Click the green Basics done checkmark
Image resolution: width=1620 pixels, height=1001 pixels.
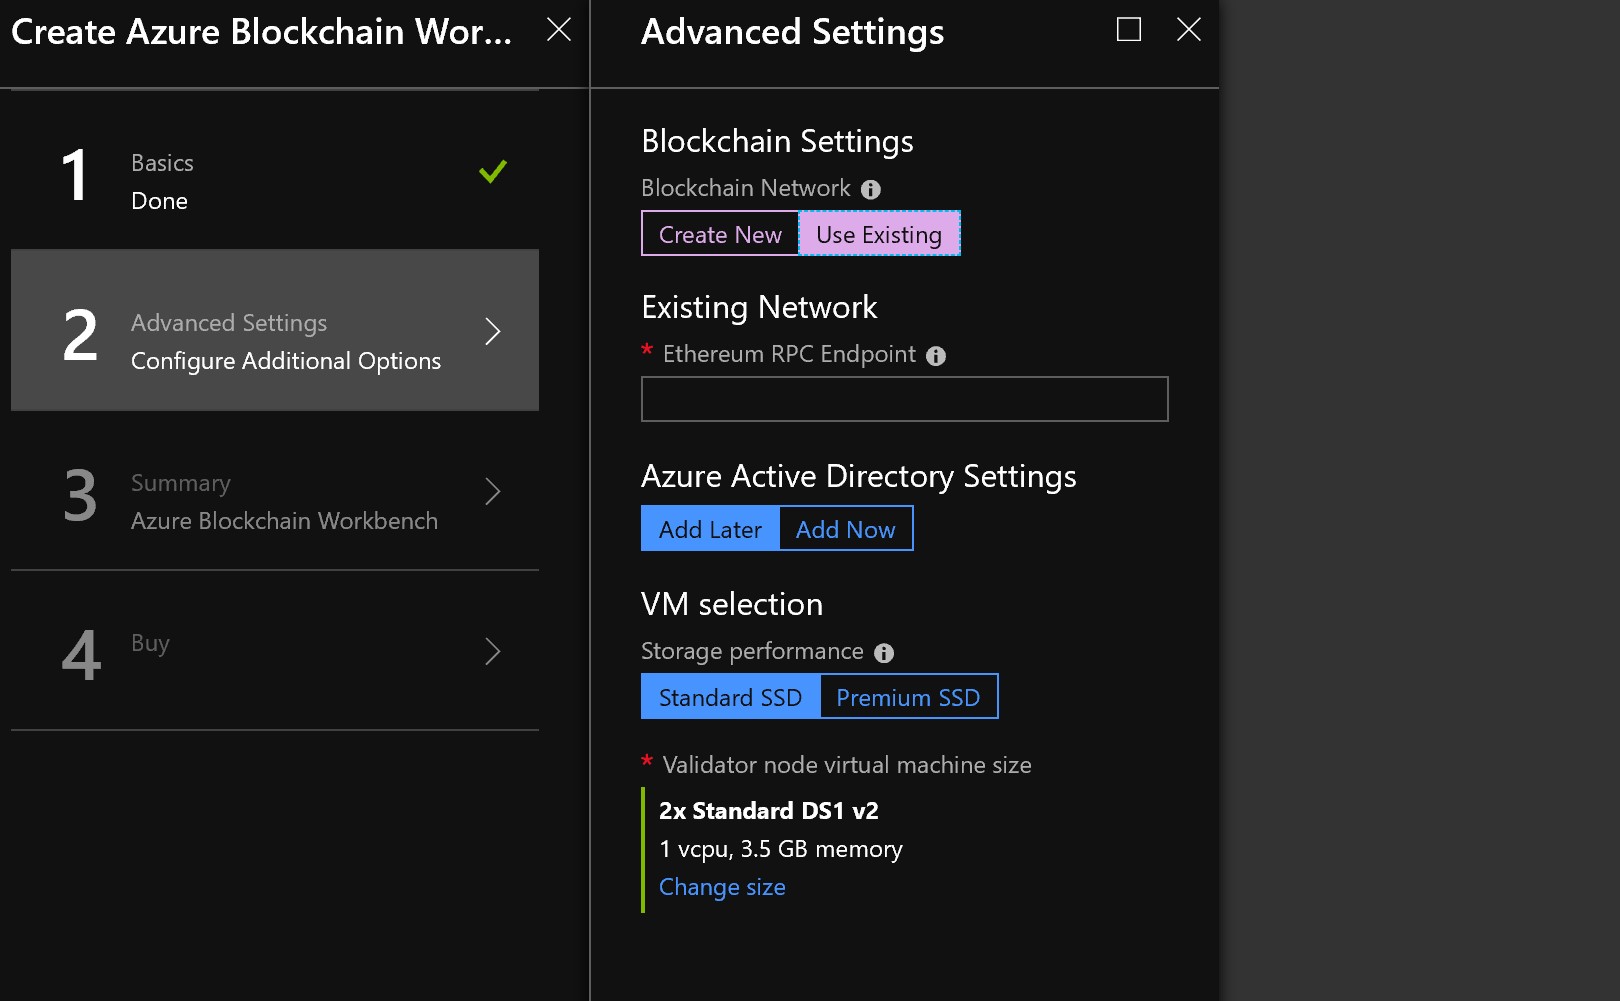coord(493,172)
